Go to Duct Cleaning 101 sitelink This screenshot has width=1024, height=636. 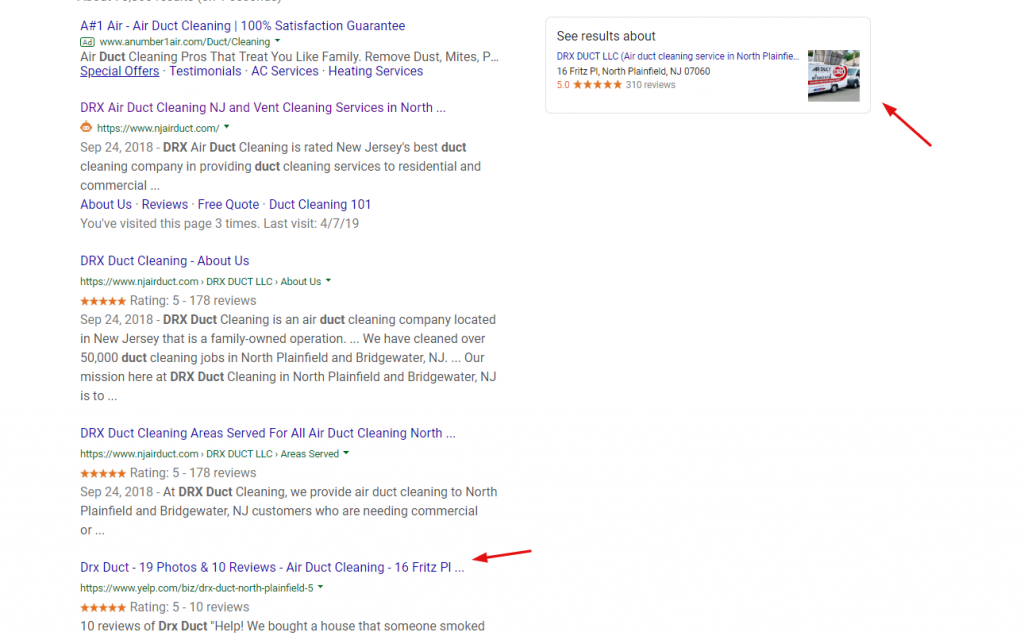tap(320, 204)
